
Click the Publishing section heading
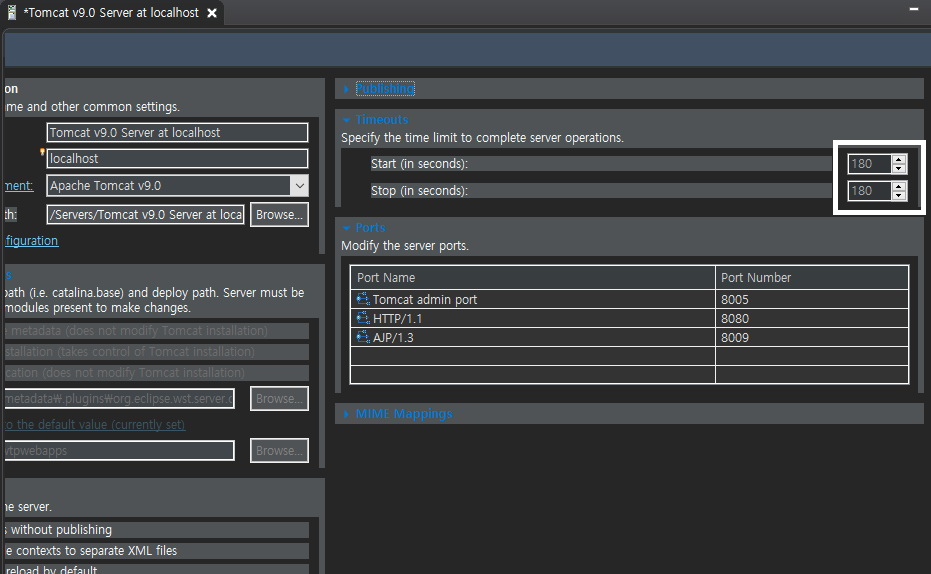[385, 88]
